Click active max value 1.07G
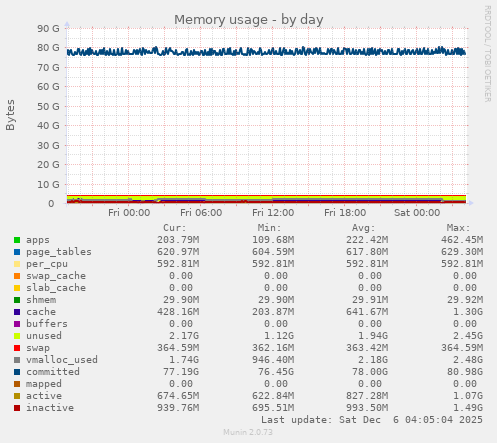Viewport: 497px width, 443px height. tap(468, 396)
